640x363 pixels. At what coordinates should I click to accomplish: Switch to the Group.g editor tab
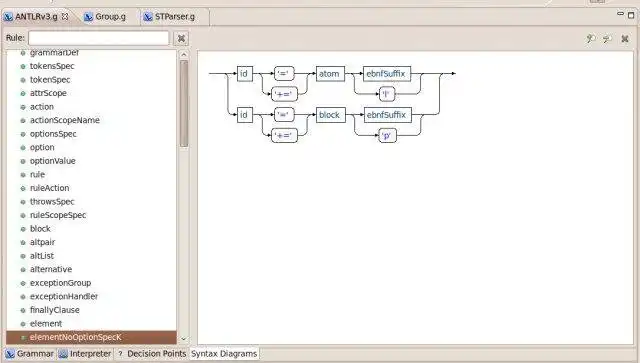click(x=105, y=17)
